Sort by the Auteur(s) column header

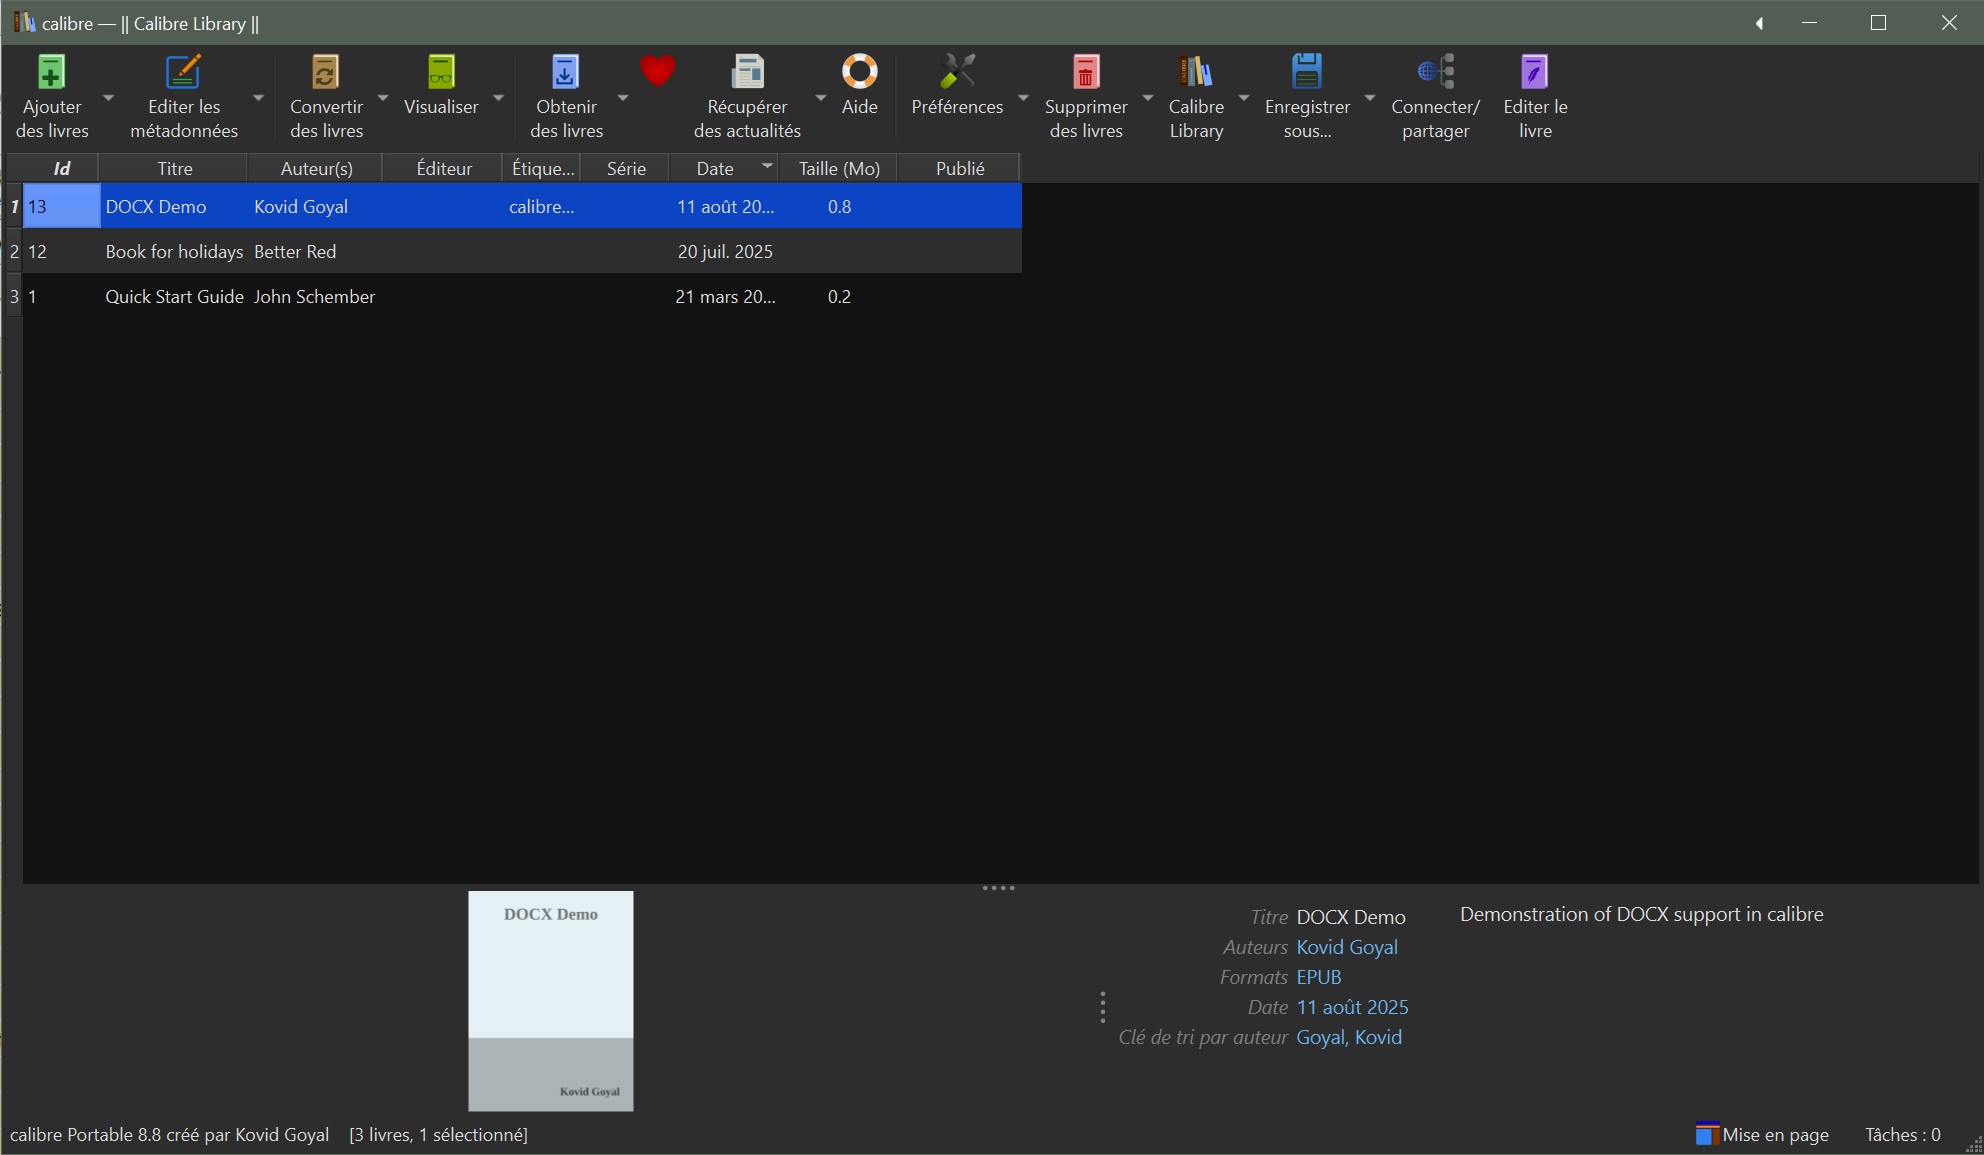(316, 168)
